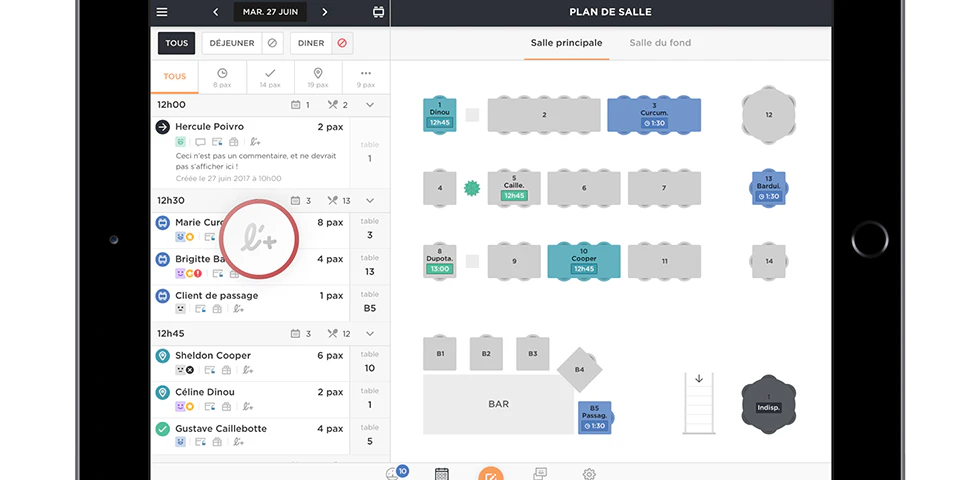980x480 pixels.
Task: Open Hercule Poivro reservation name
Action: click(209, 127)
